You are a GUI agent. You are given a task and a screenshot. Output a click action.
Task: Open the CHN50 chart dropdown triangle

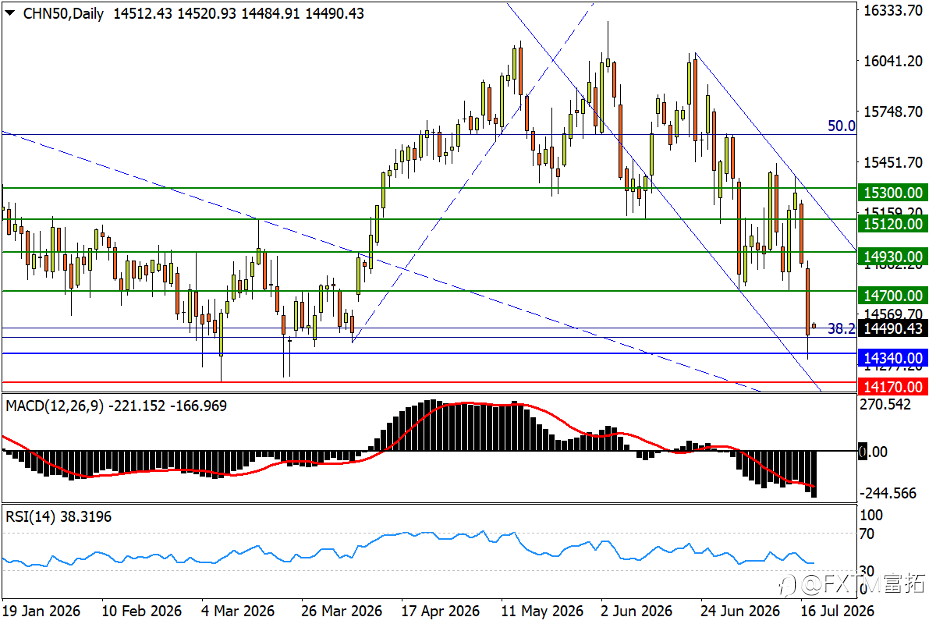tap(10, 13)
